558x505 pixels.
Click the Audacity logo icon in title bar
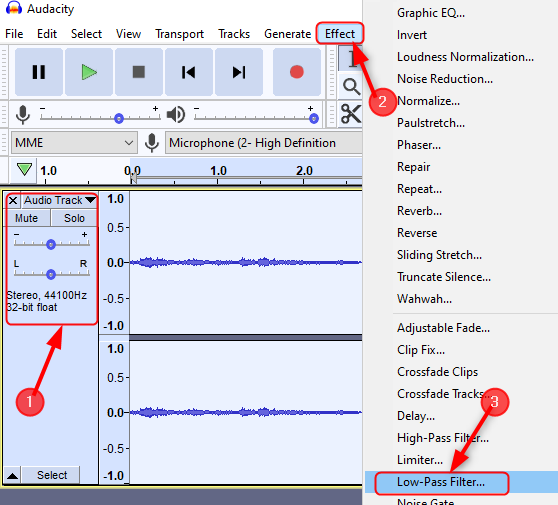point(14,8)
